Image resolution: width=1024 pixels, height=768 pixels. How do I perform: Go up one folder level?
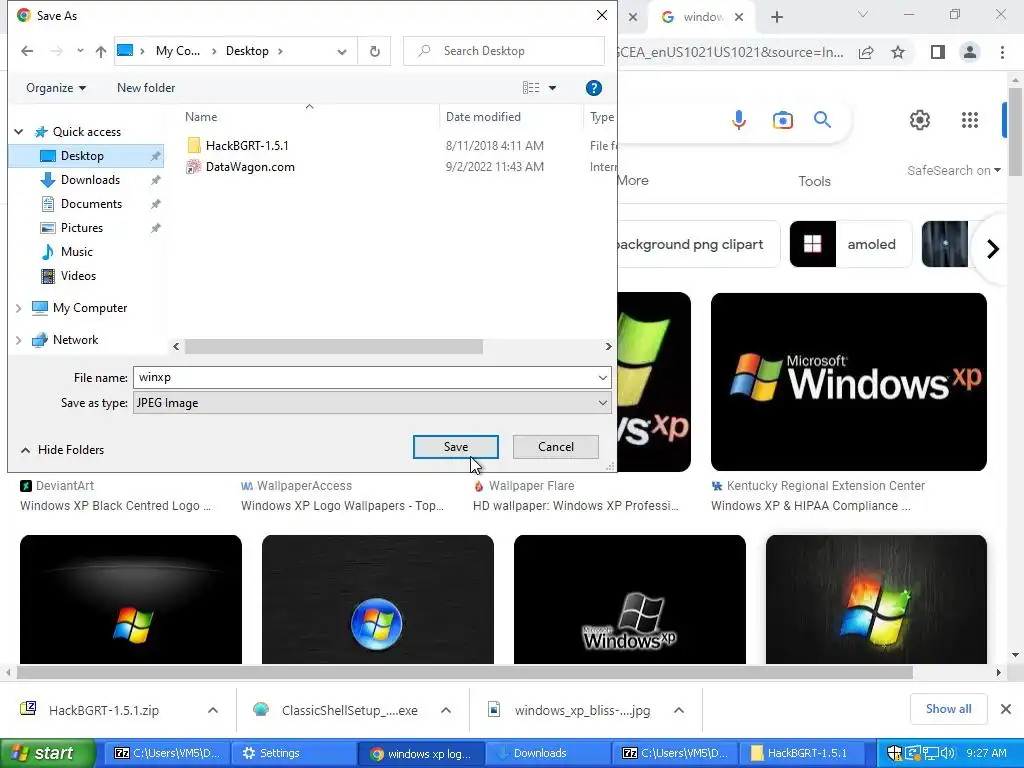101,51
